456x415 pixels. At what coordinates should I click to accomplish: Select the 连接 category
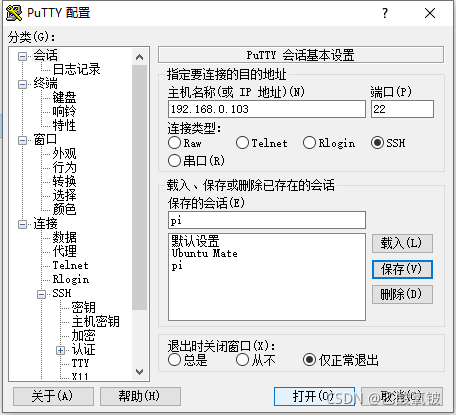coord(45,223)
